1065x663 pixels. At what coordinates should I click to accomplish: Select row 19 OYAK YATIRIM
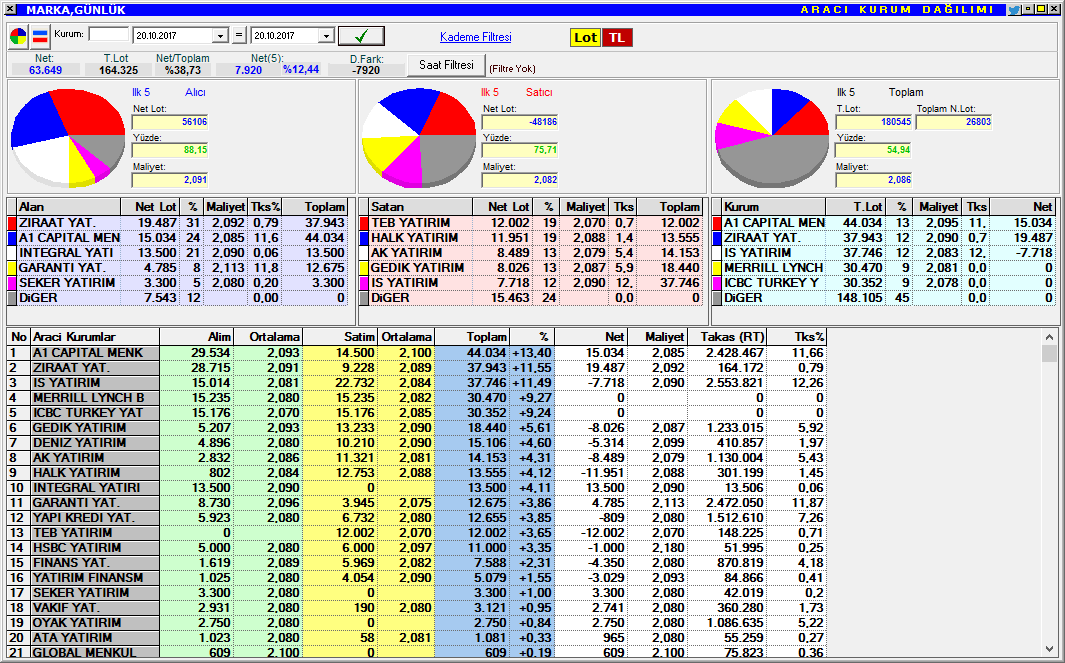pyautogui.click(x=417, y=622)
